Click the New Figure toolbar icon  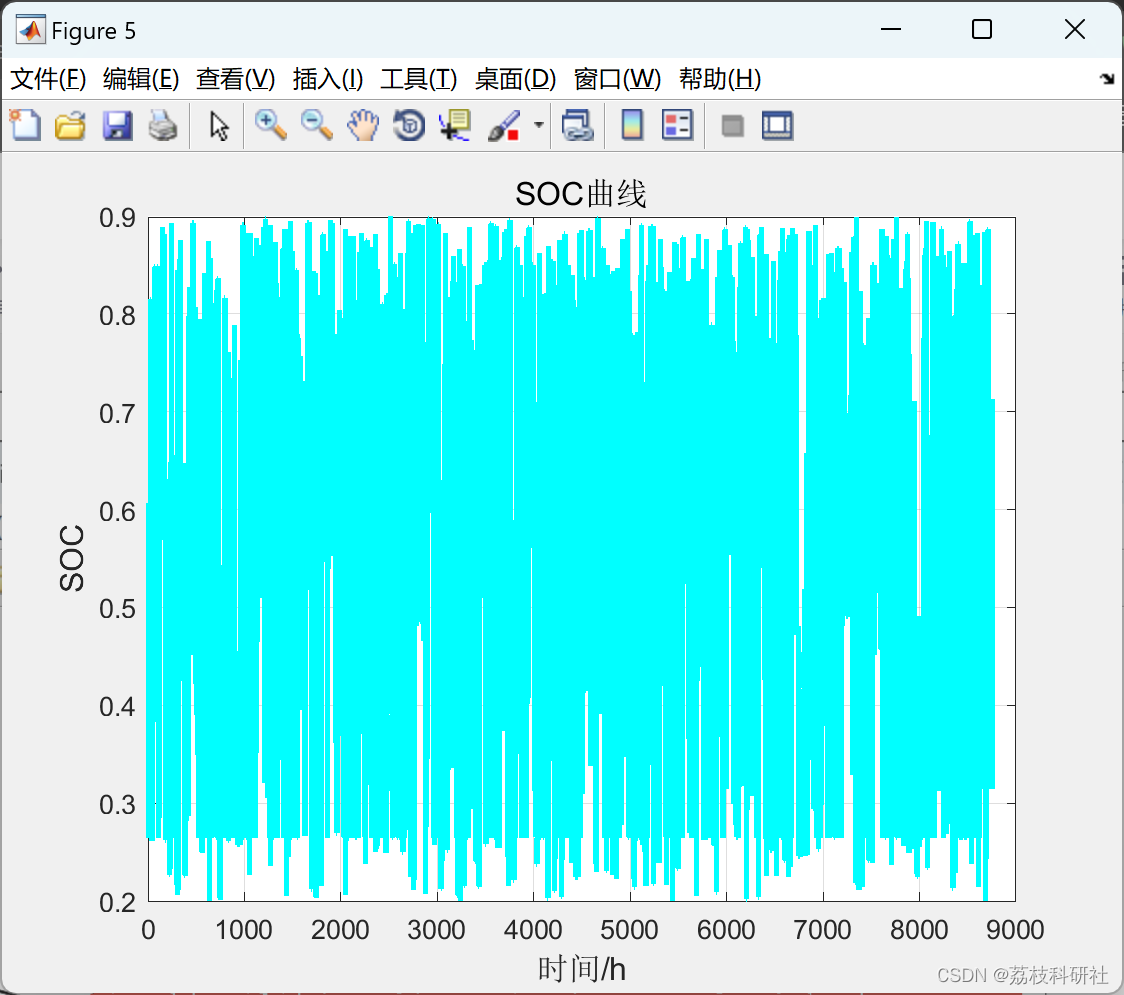point(25,125)
